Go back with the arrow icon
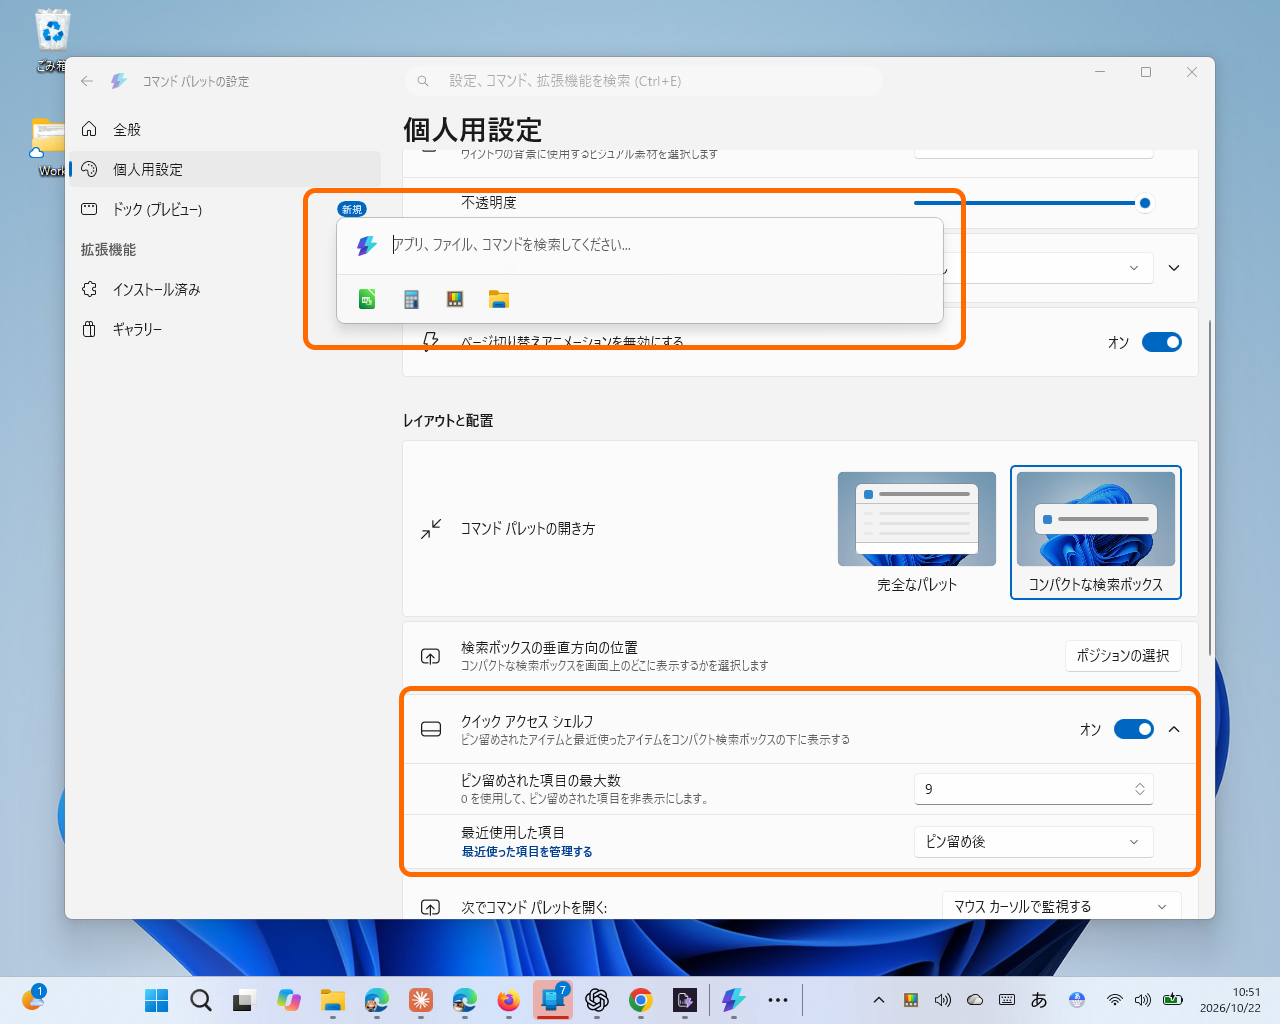The width and height of the screenshot is (1280, 1024). pyautogui.click(x=87, y=81)
